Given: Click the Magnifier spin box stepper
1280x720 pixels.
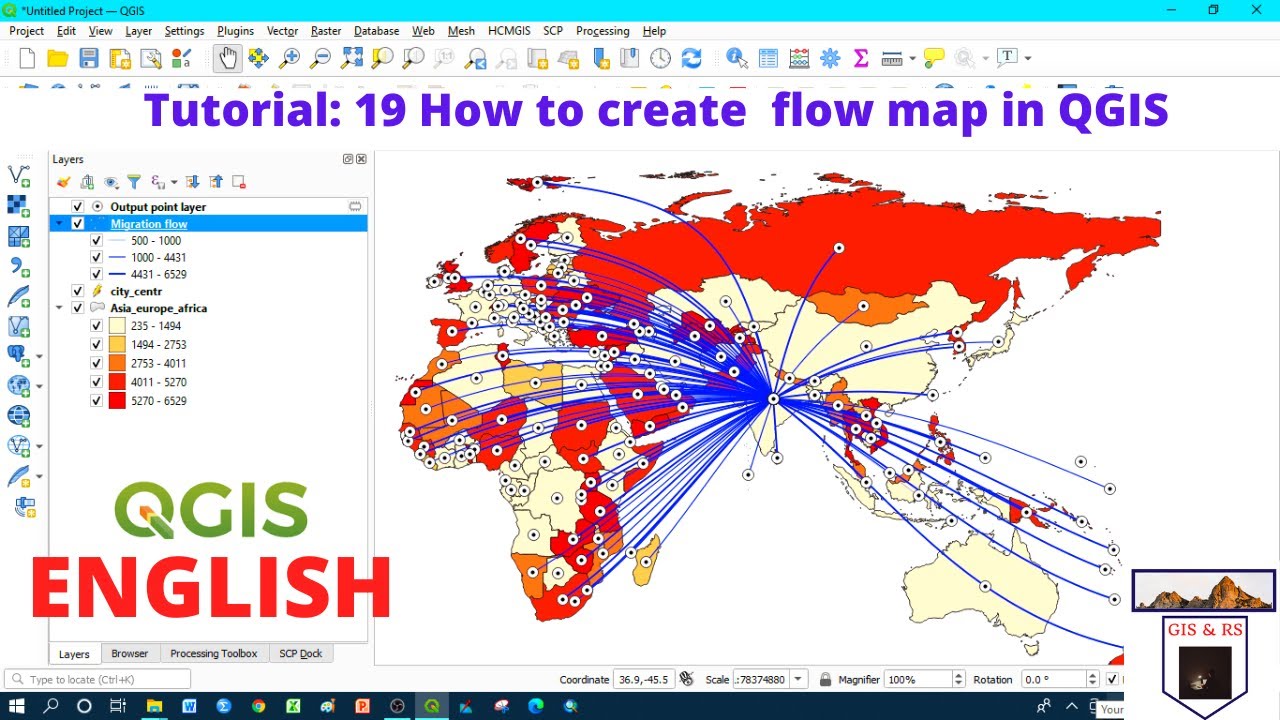Looking at the screenshot, I should 958,679.
